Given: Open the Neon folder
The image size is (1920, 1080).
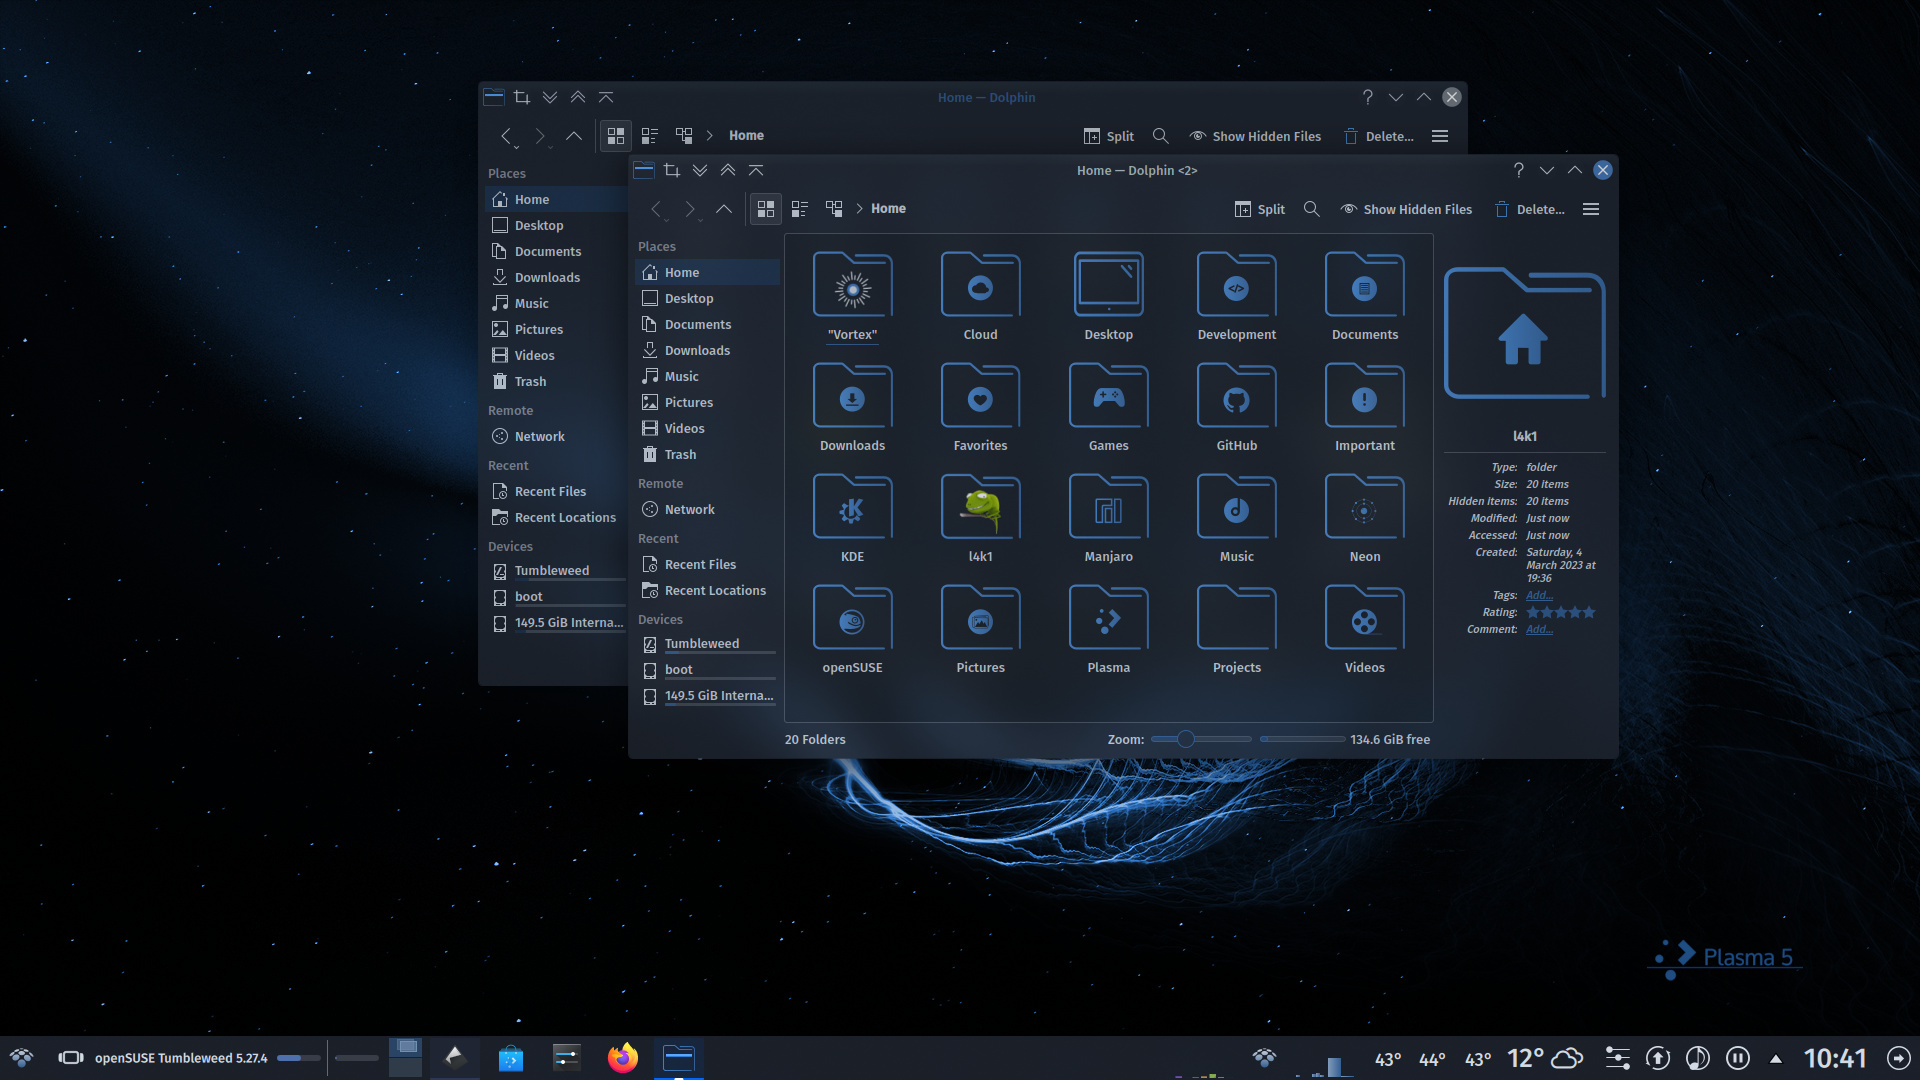Looking at the screenshot, I should tap(1364, 519).
